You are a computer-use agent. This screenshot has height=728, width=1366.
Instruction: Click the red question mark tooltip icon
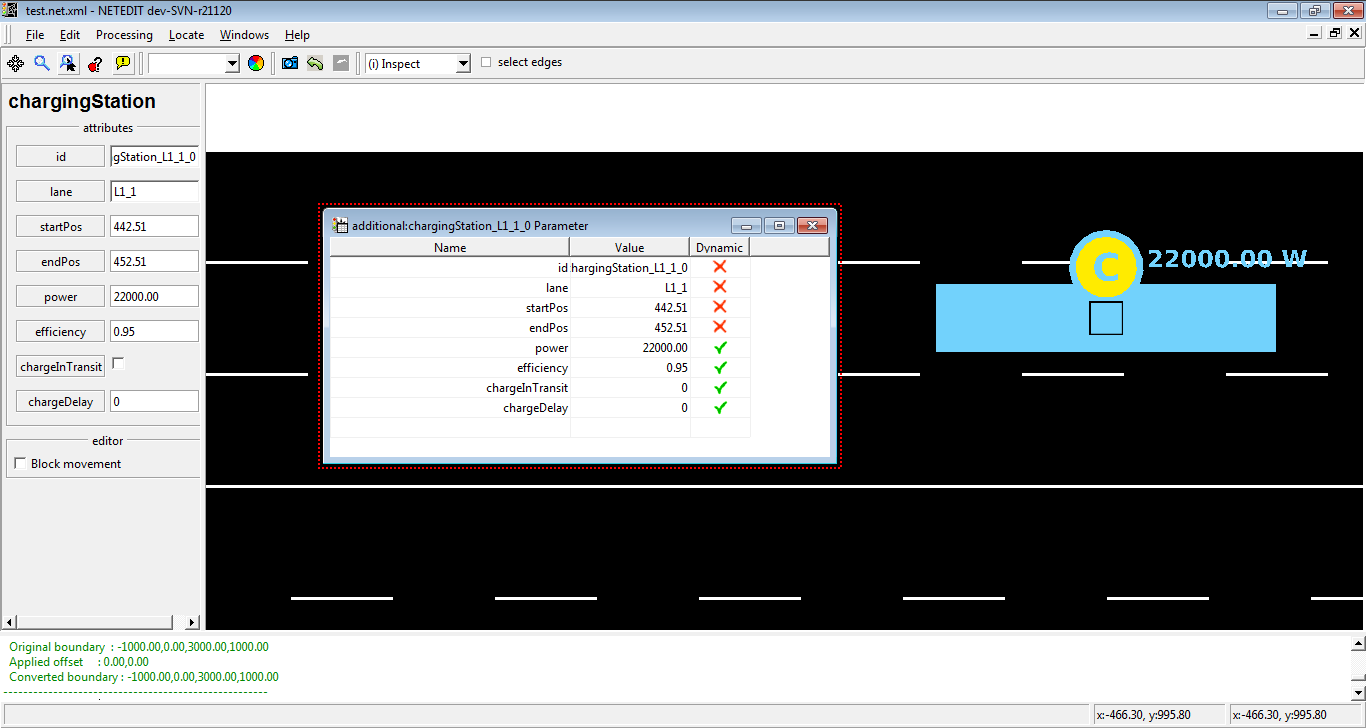pos(95,63)
